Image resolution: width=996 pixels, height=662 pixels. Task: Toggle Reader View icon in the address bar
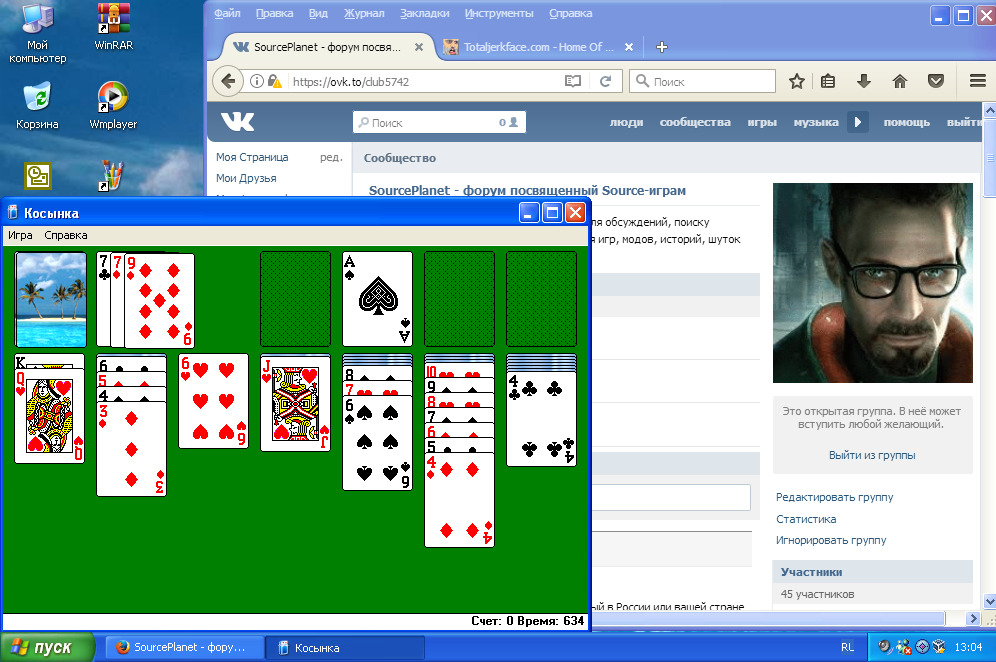573,82
